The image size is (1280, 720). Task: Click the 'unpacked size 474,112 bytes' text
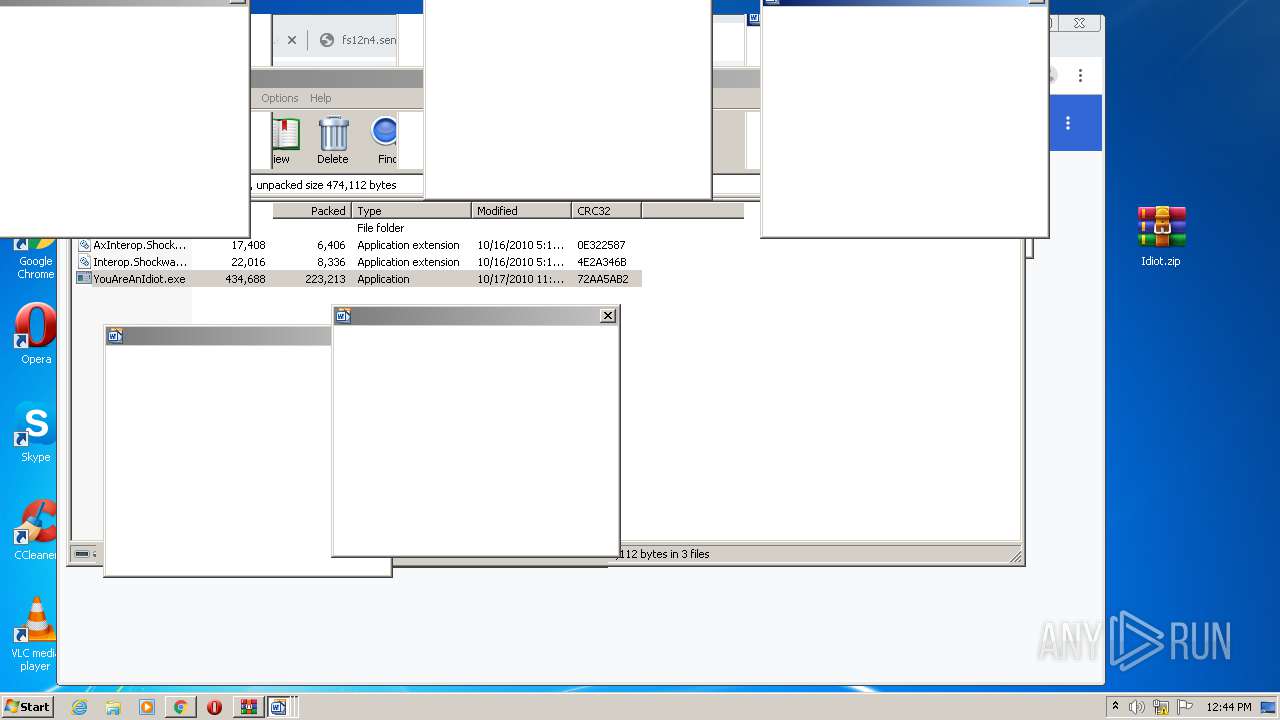(x=326, y=185)
